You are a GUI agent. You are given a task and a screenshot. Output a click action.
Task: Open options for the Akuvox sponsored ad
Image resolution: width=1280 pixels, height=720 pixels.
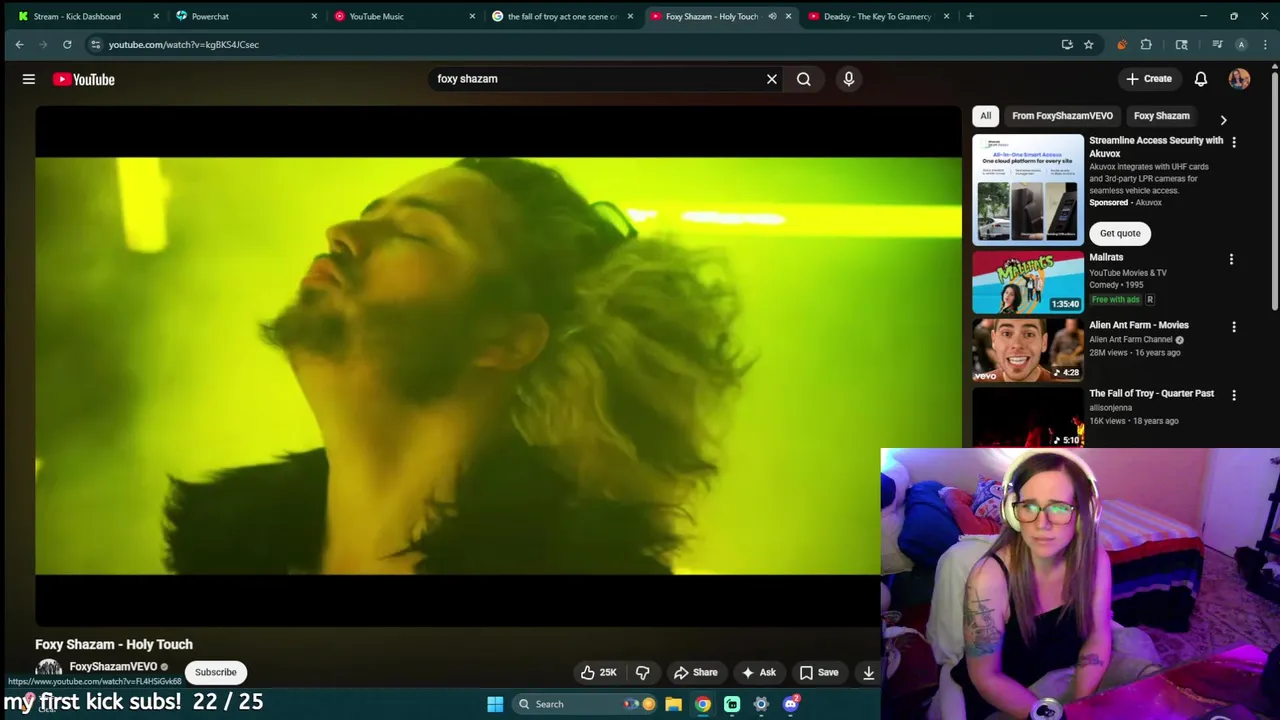pyautogui.click(x=1233, y=142)
